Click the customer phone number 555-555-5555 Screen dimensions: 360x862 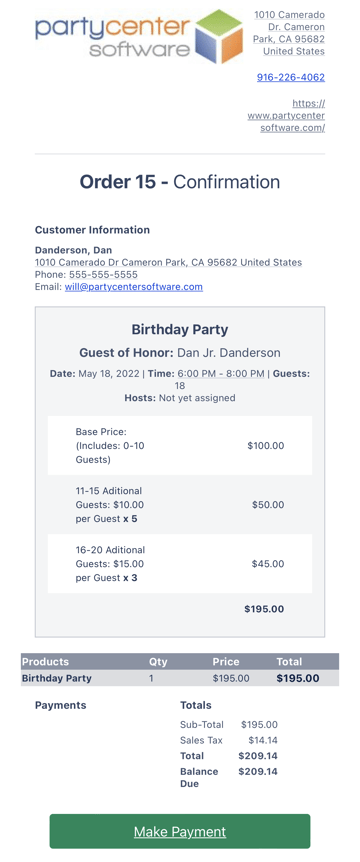tap(103, 274)
